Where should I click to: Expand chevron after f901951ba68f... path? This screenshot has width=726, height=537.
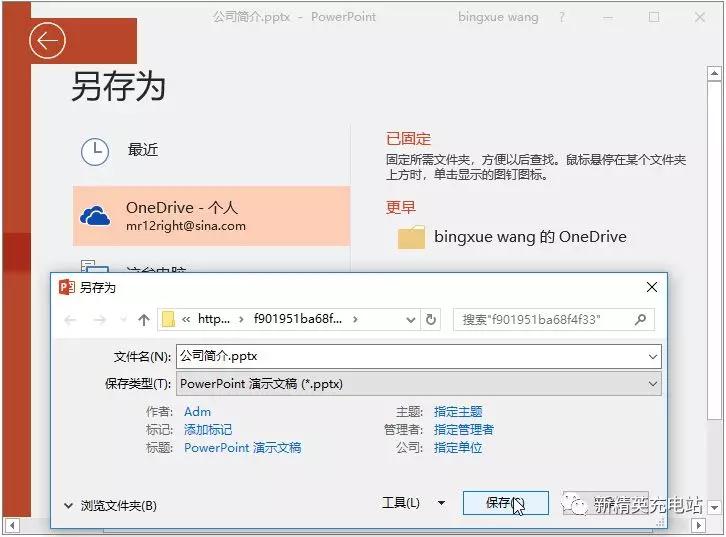click(x=355, y=319)
